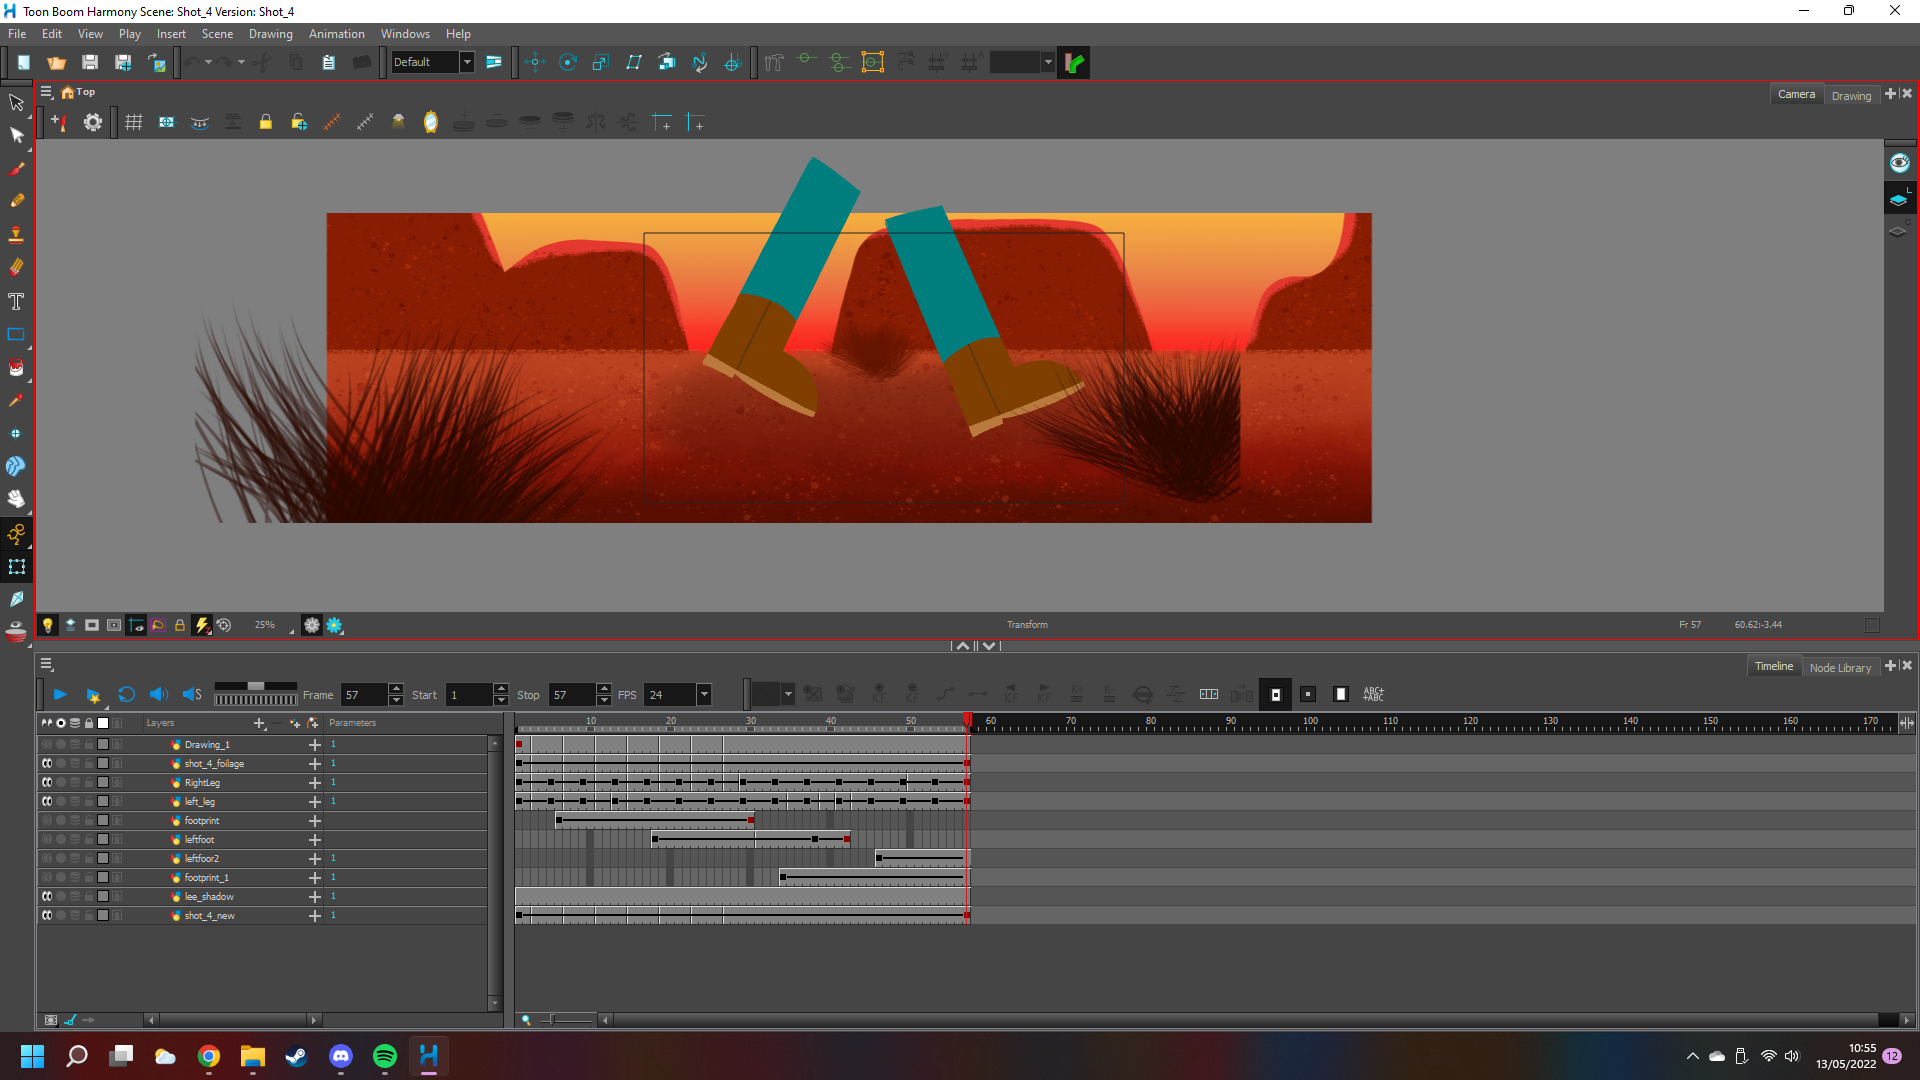Image resolution: width=1920 pixels, height=1080 pixels.
Task: Switch to the Drawing view tab
Action: coord(1851,95)
